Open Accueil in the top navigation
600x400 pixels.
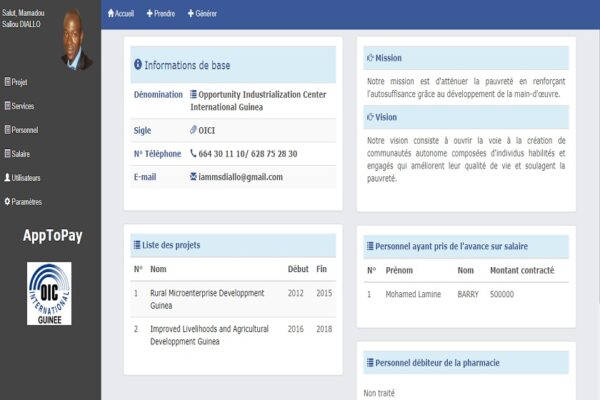(x=121, y=13)
